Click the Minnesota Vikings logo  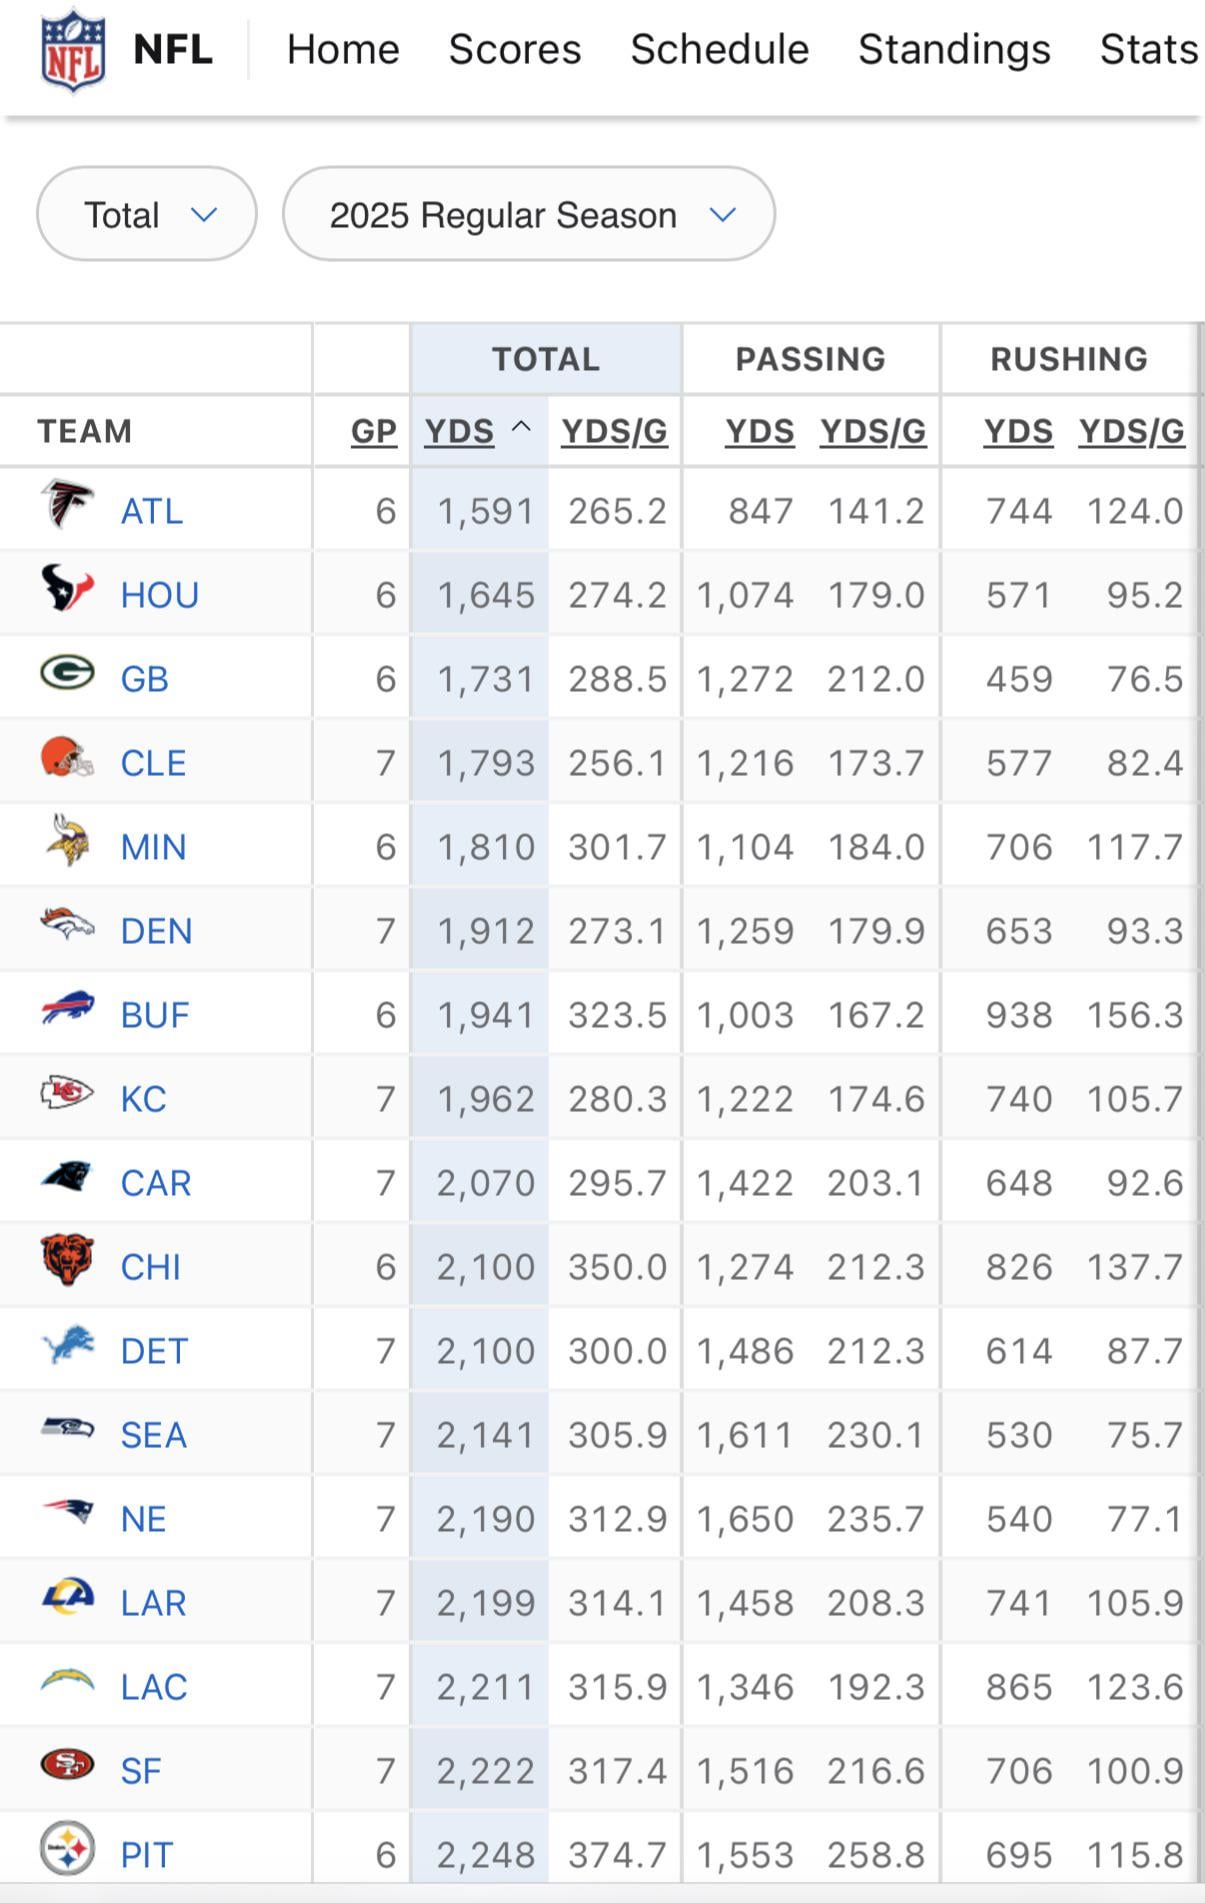click(x=67, y=841)
